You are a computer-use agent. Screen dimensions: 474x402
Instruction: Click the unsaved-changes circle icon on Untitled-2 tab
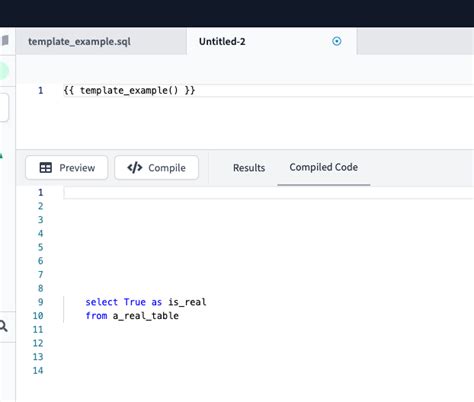pyautogui.click(x=337, y=41)
